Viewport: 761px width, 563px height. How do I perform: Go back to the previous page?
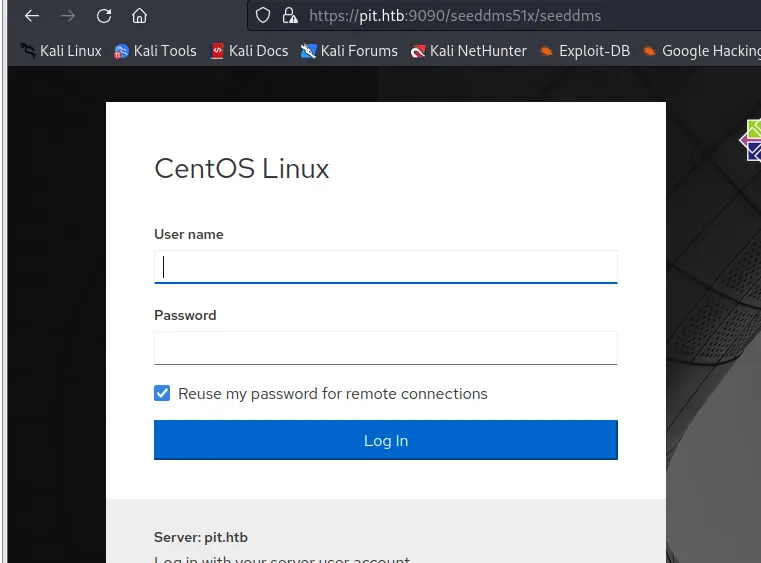click(32, 16)
